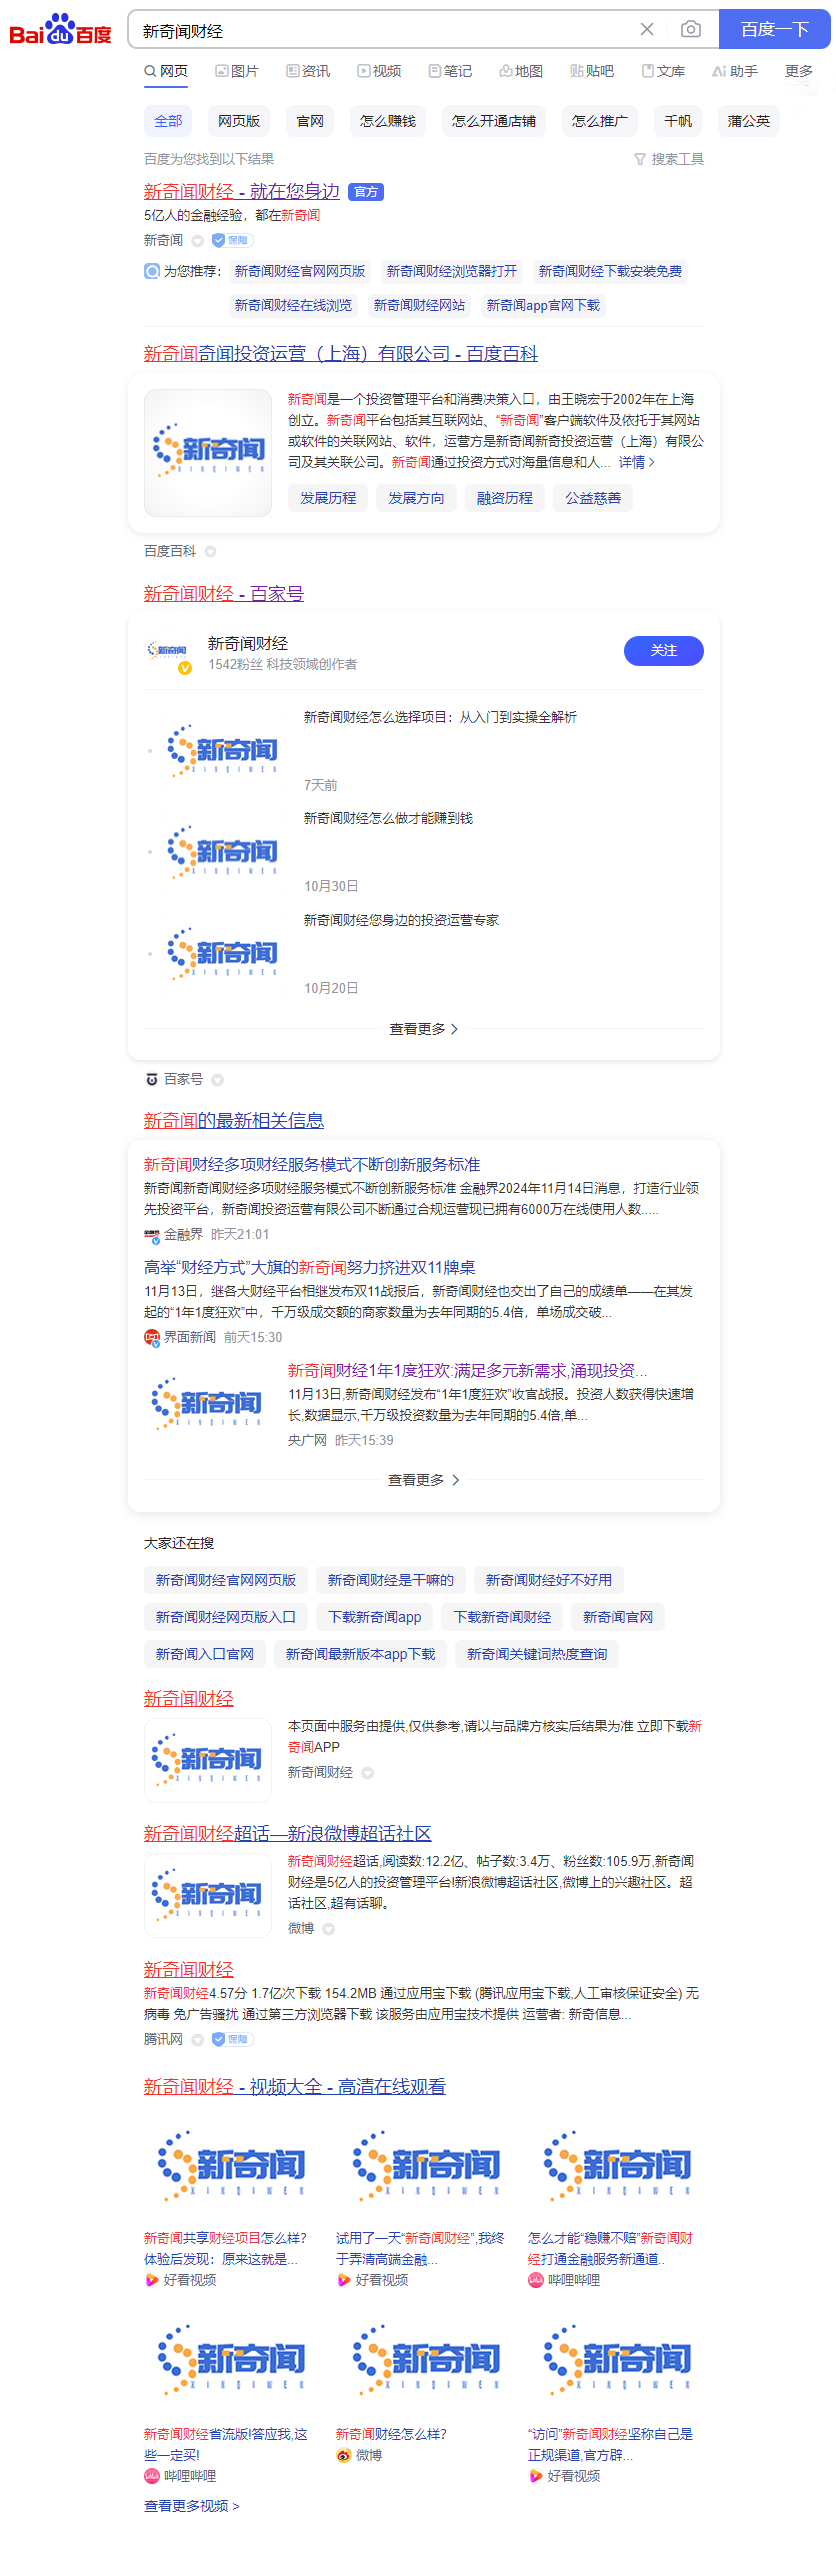Expand the 百度百科 source dropdown arrow
The image size is (836, 2550).
210,551
